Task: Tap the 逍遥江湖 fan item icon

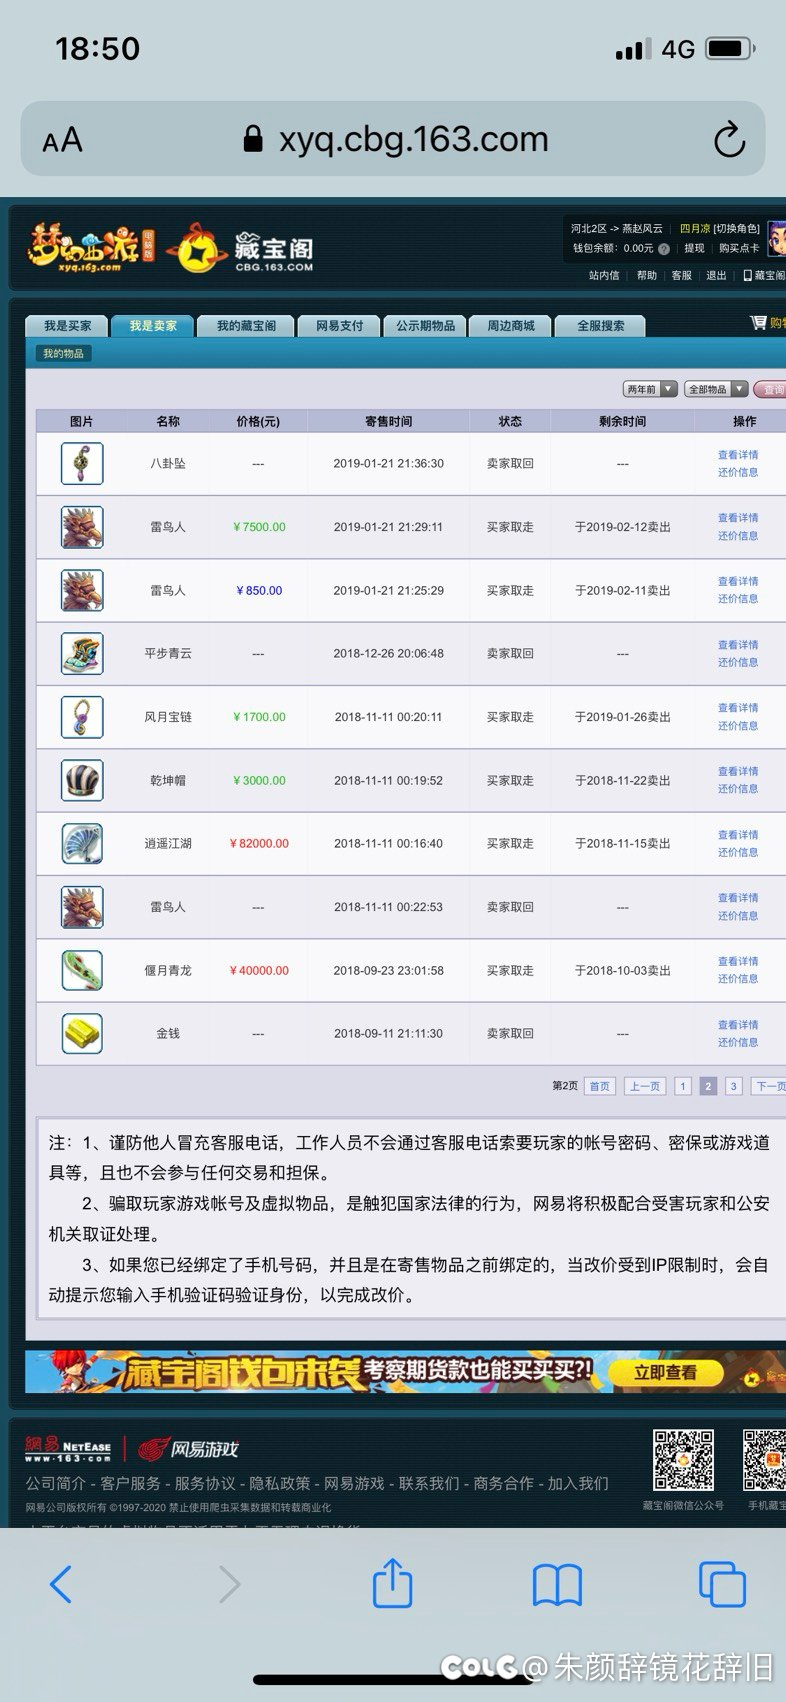Action: click(82, 844)
